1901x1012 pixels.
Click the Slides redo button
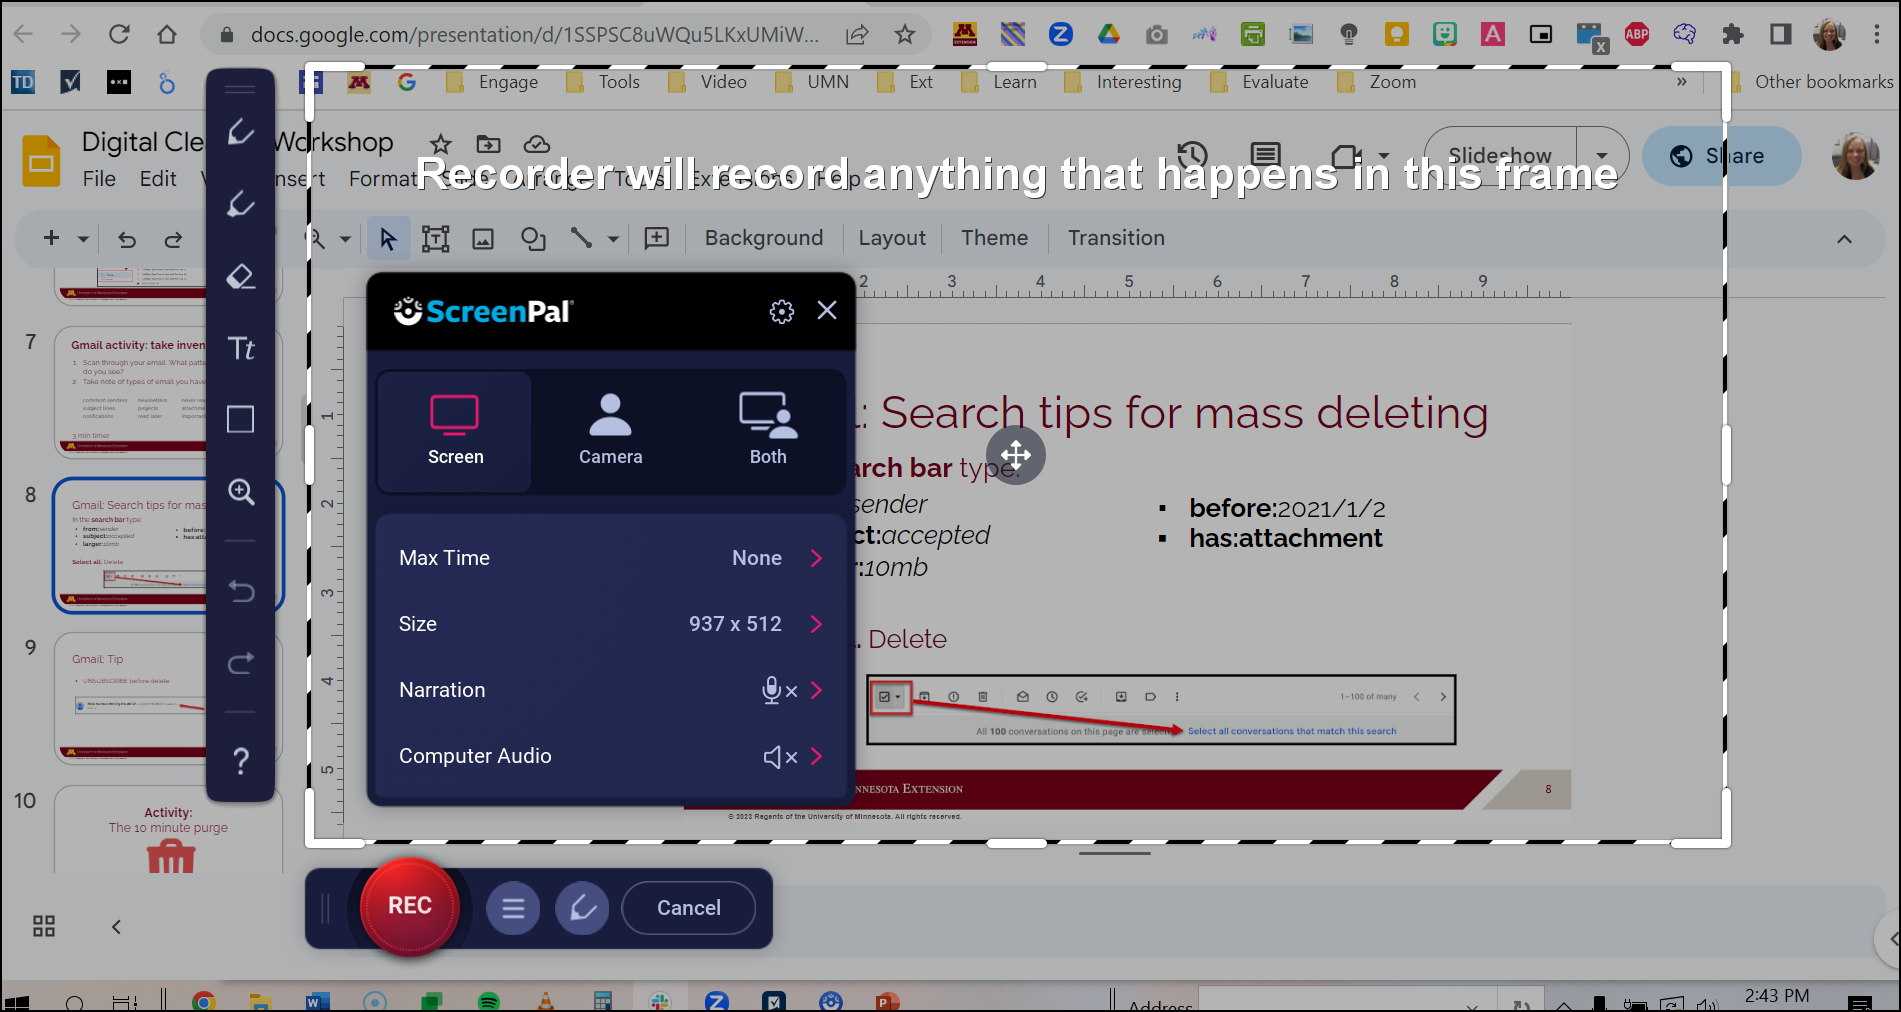[173, 239]
